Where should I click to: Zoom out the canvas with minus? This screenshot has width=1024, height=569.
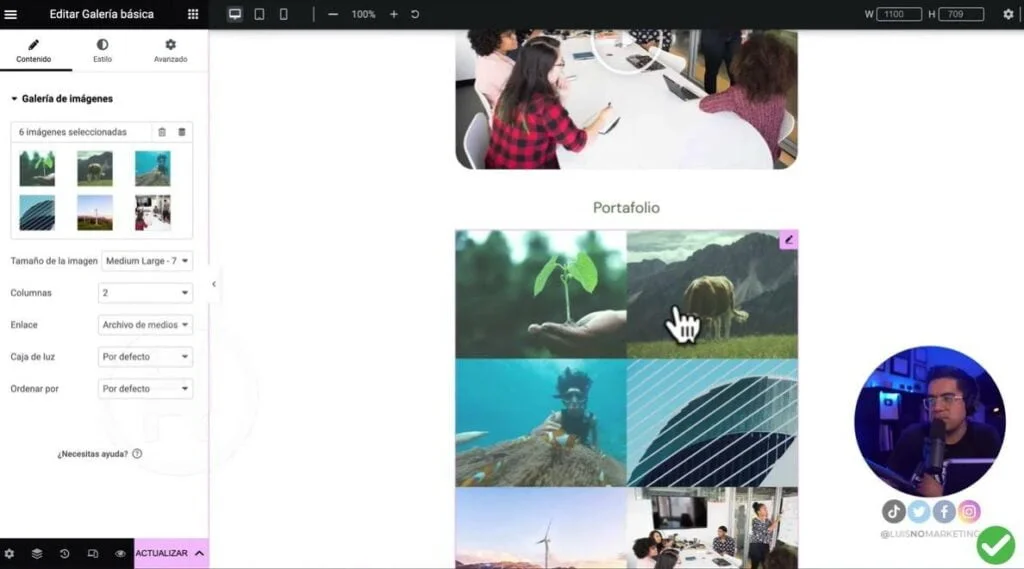[x=333, y=14]
